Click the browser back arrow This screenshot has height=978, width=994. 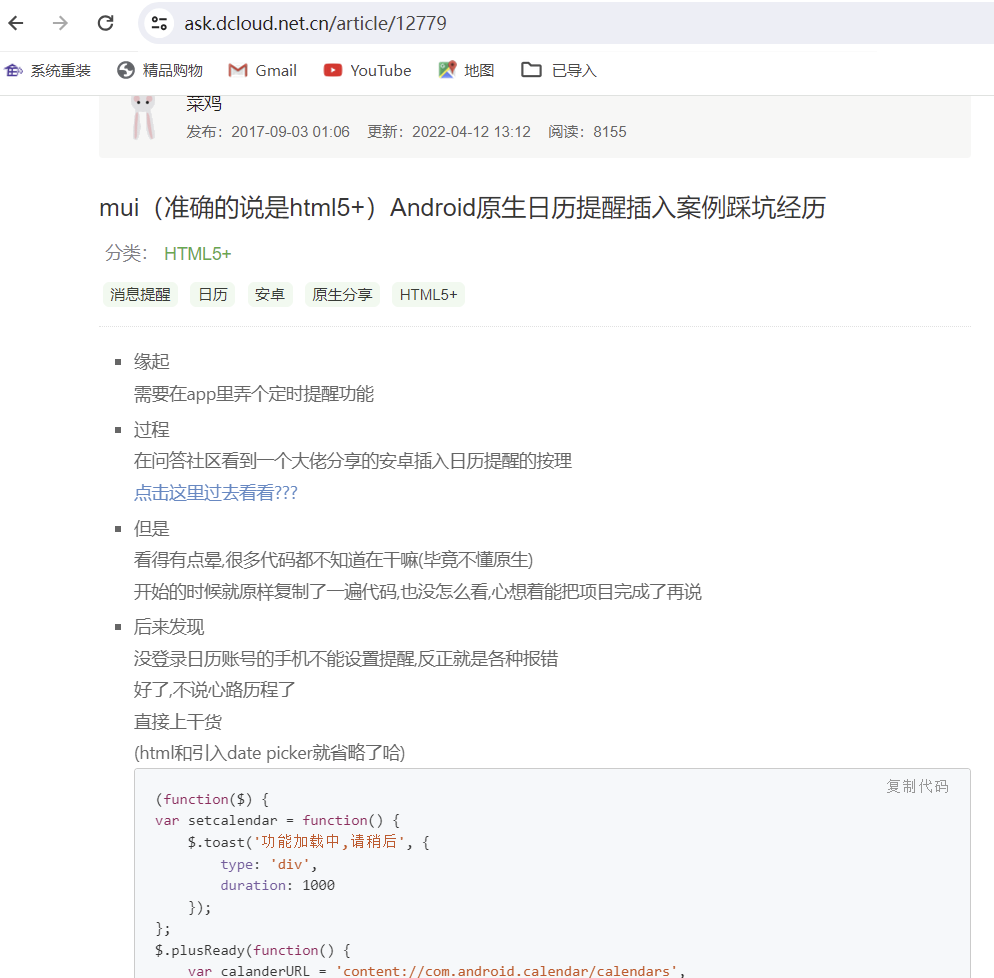tap(16, 22)
